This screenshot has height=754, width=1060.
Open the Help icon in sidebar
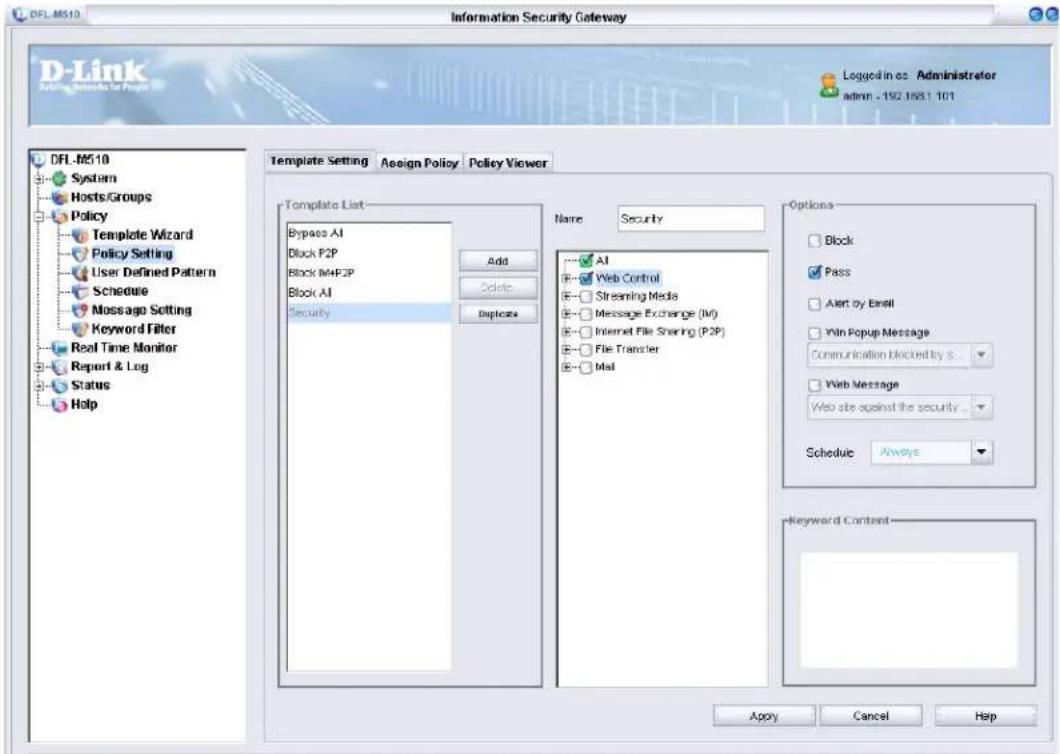[59, 404]
